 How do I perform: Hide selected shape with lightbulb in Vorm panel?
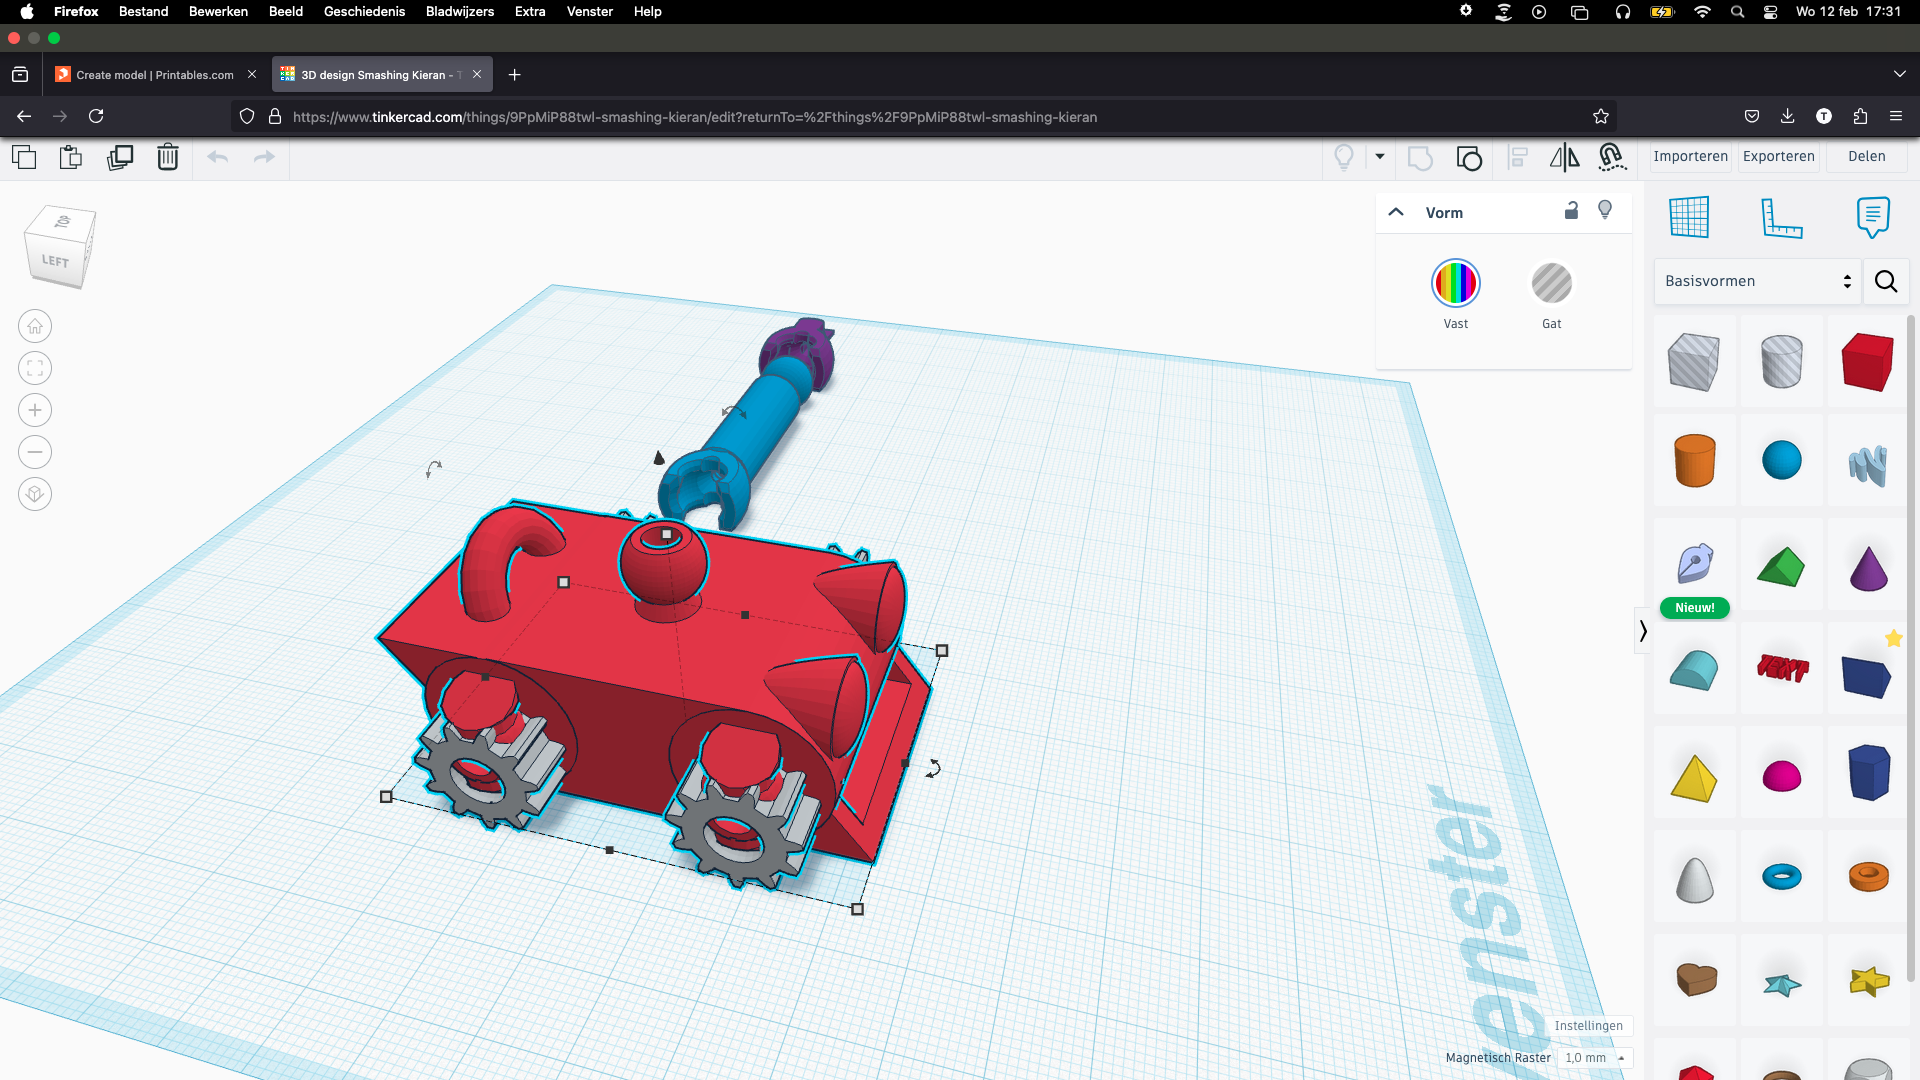[x=1605, y=210]
